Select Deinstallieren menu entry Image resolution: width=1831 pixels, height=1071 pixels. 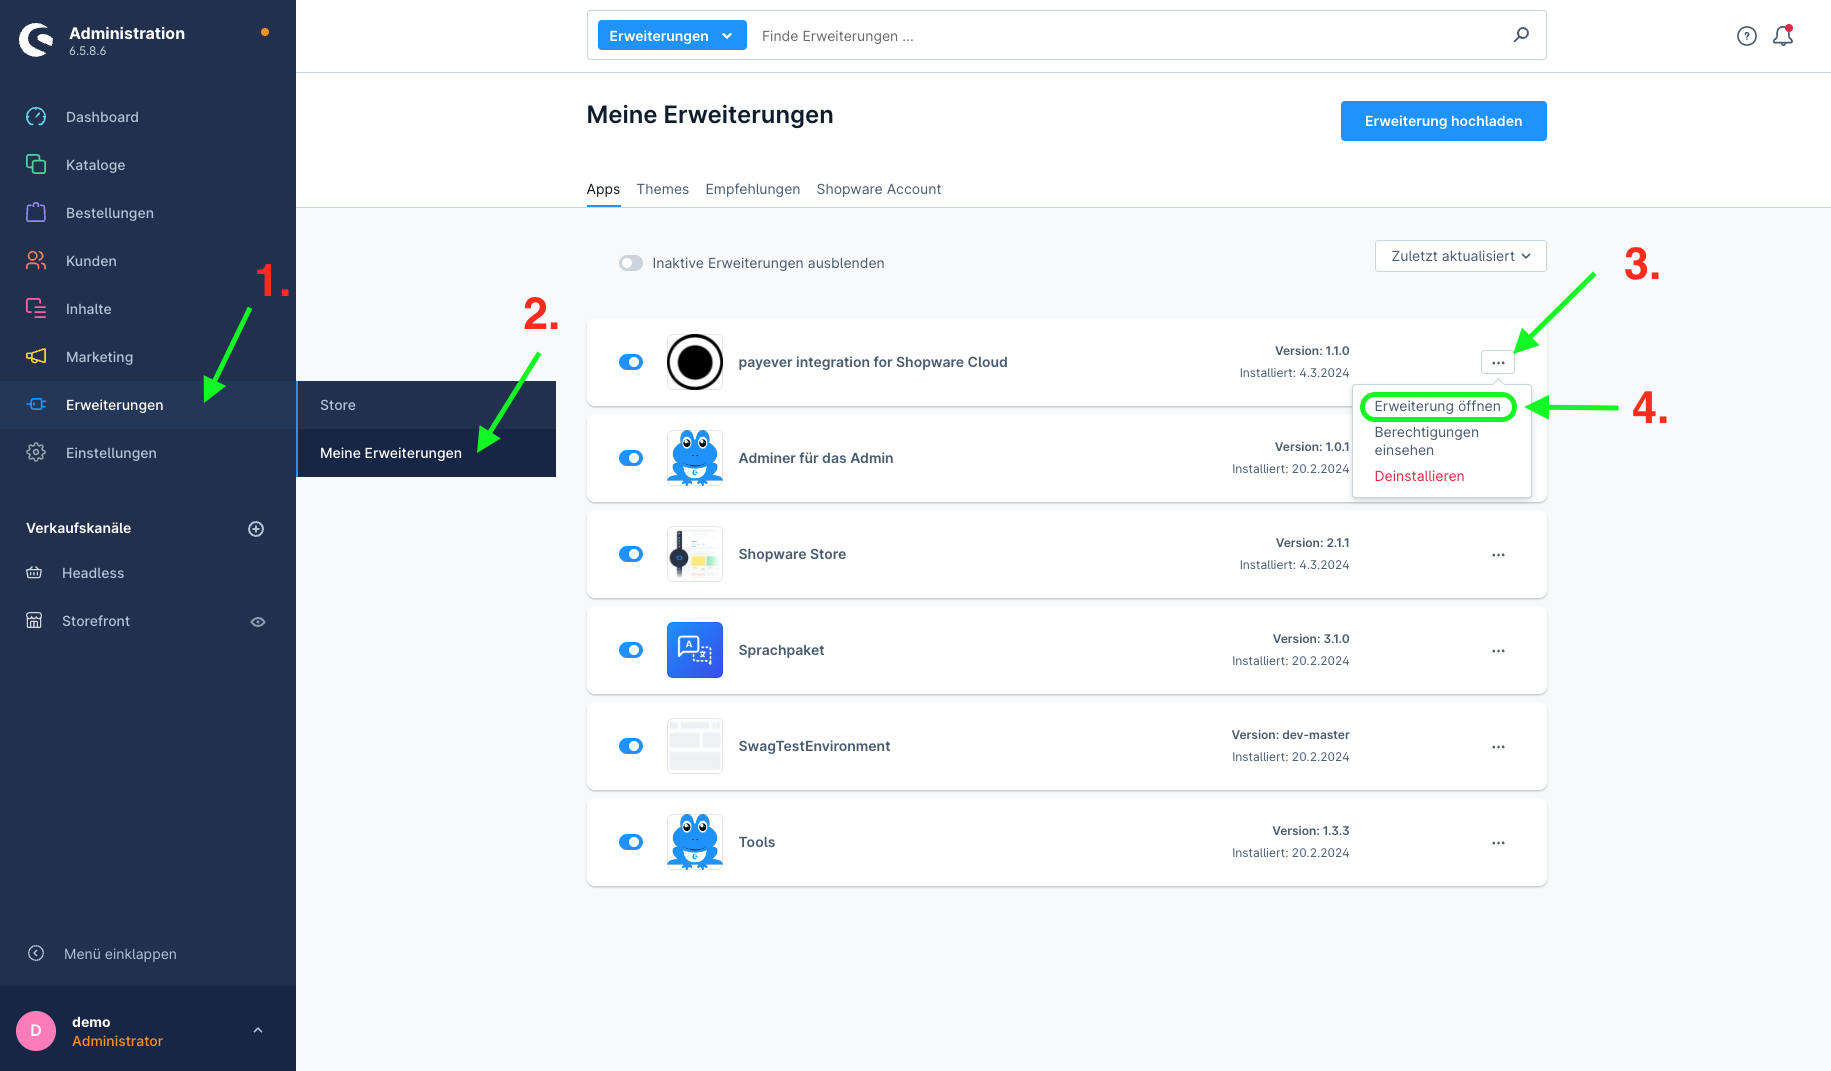coord(1419,476)
